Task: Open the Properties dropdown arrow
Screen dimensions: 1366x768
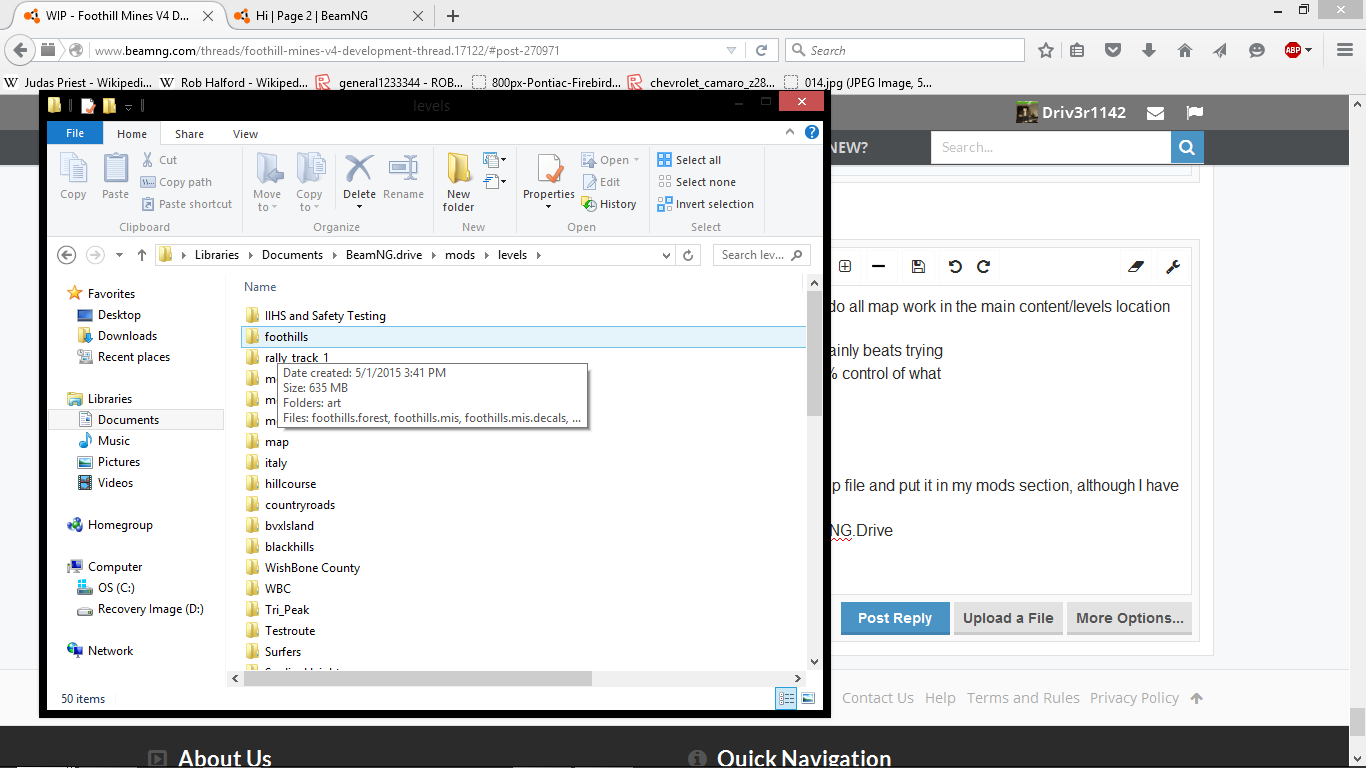Action: tap(548, 207)
